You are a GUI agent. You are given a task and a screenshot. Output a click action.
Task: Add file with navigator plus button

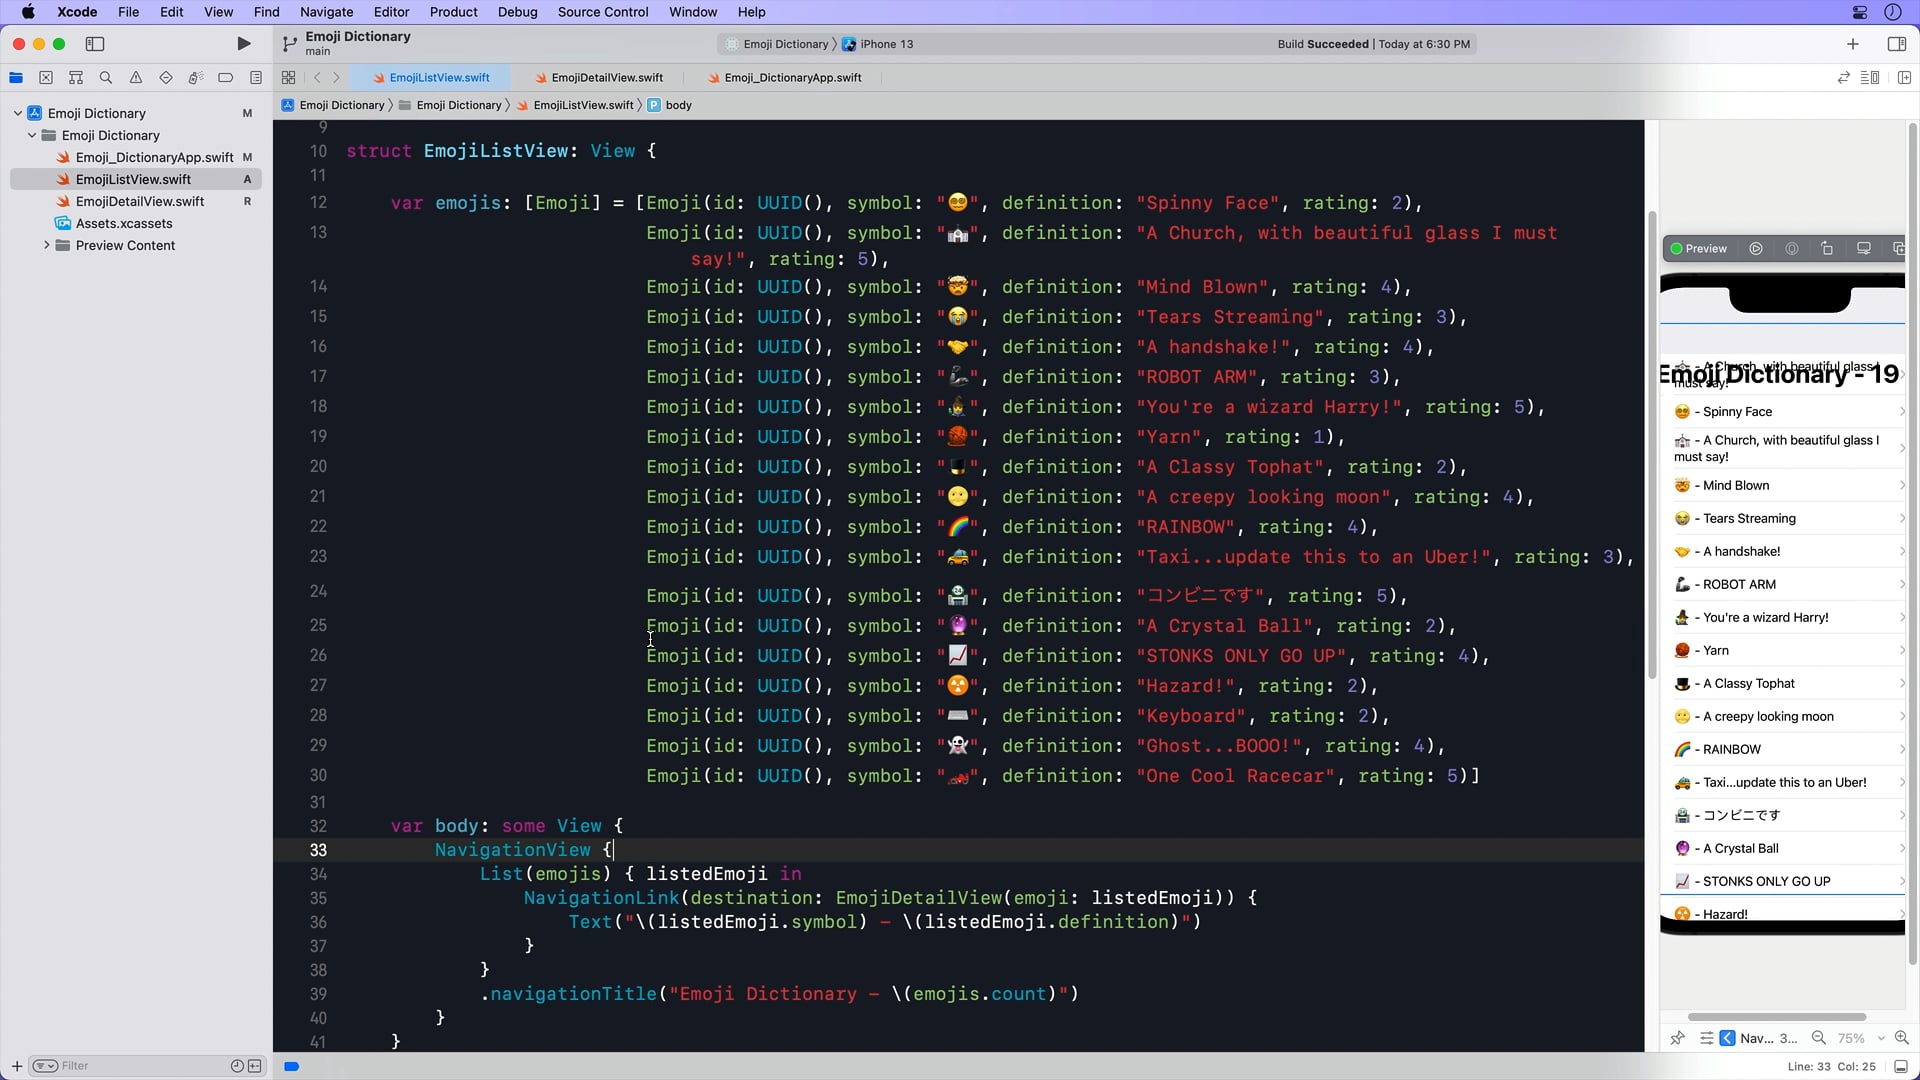click(16, 1067)
